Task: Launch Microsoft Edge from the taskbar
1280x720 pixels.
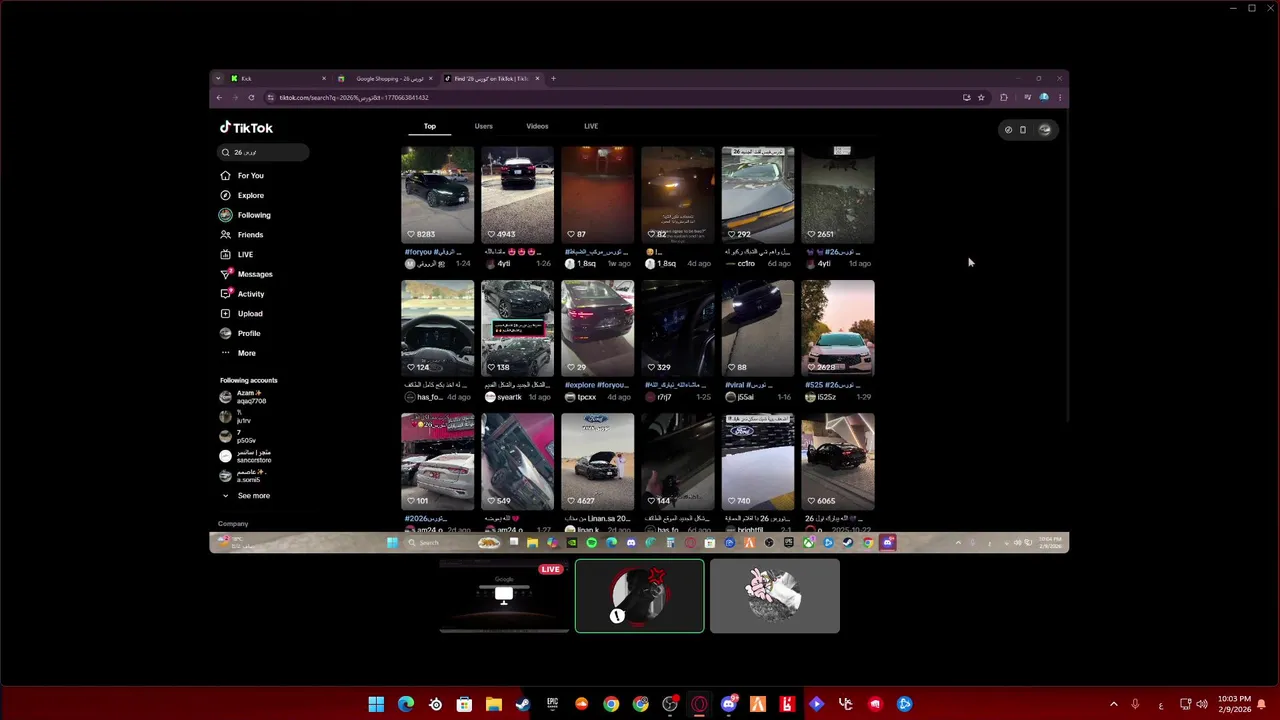Action: pos(405,704)
